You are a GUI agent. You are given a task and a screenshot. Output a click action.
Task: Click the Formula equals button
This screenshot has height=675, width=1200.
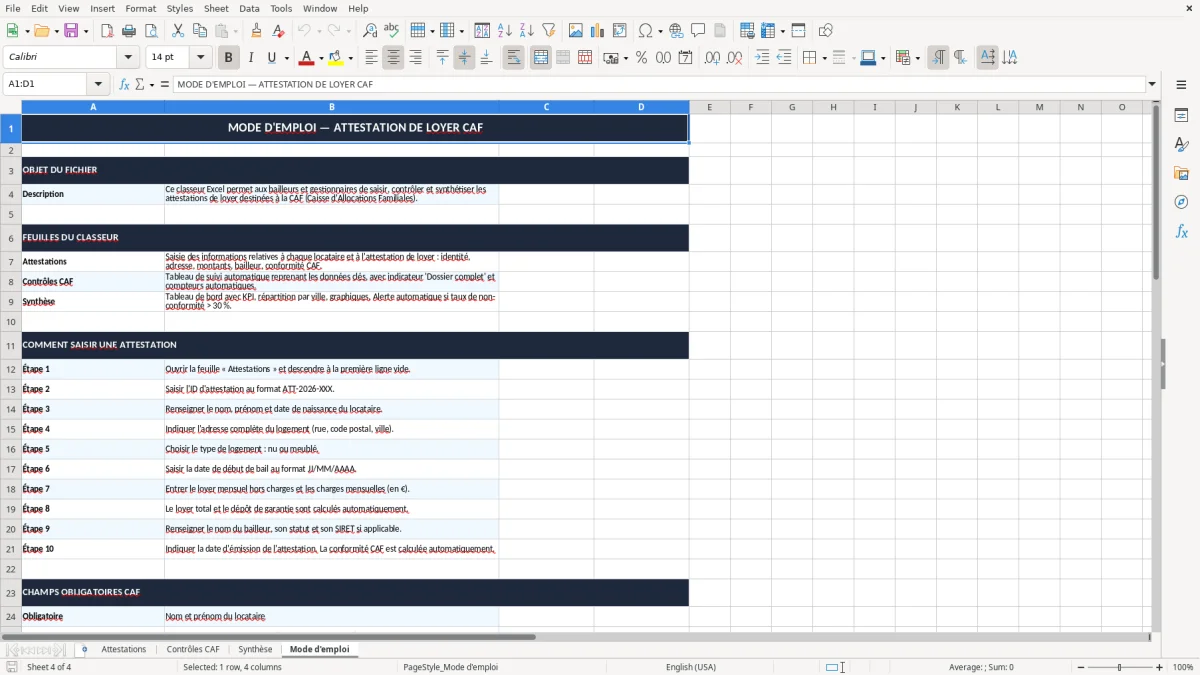click(165, 85)
